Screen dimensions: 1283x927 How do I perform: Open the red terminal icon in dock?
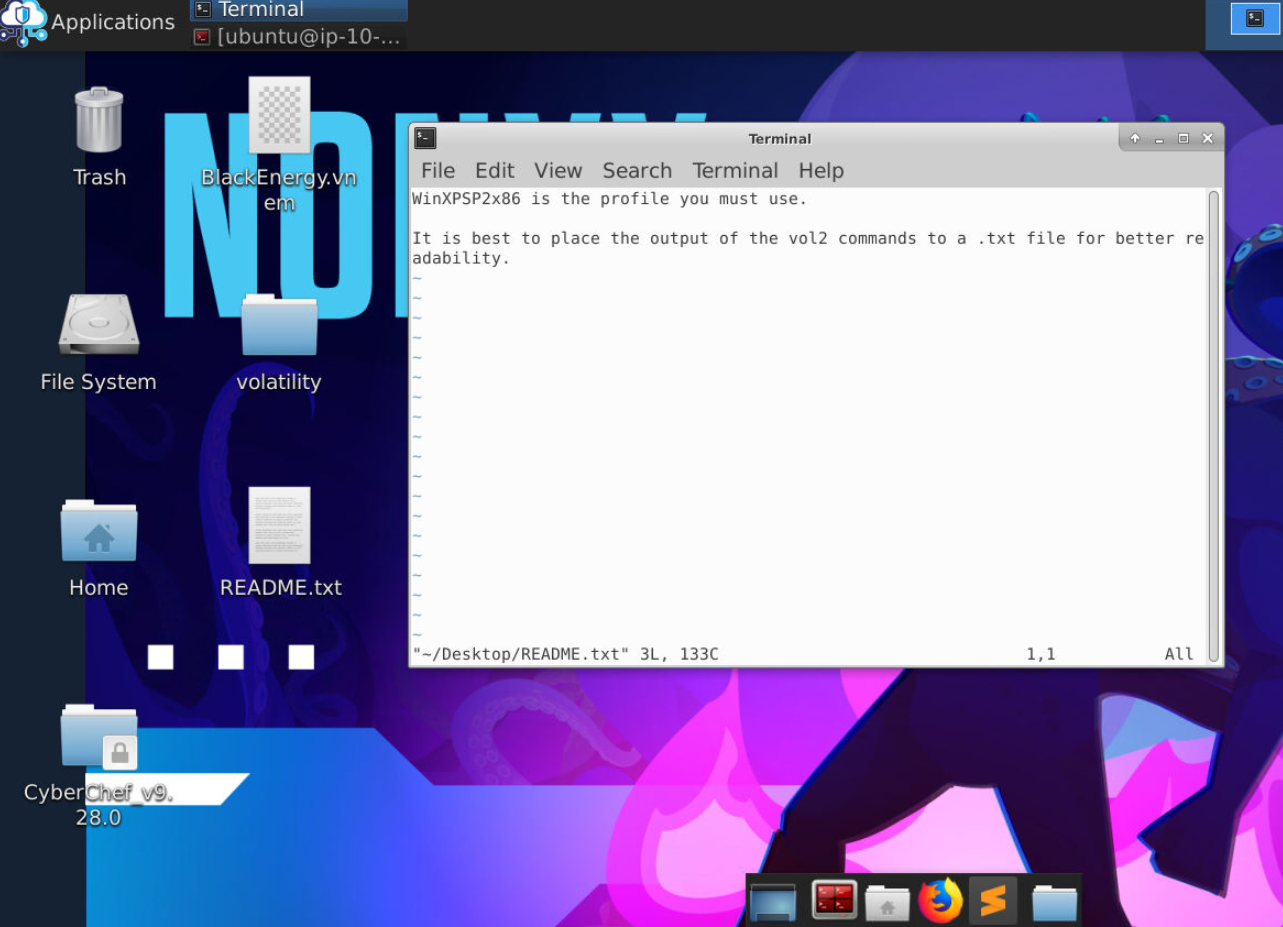coord(833,901)
